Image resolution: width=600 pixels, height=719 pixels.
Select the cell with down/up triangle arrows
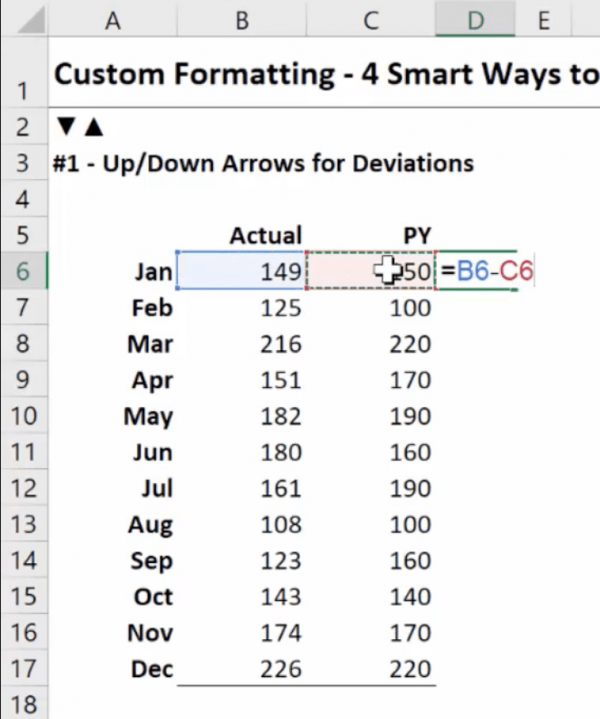coord(80,127)
